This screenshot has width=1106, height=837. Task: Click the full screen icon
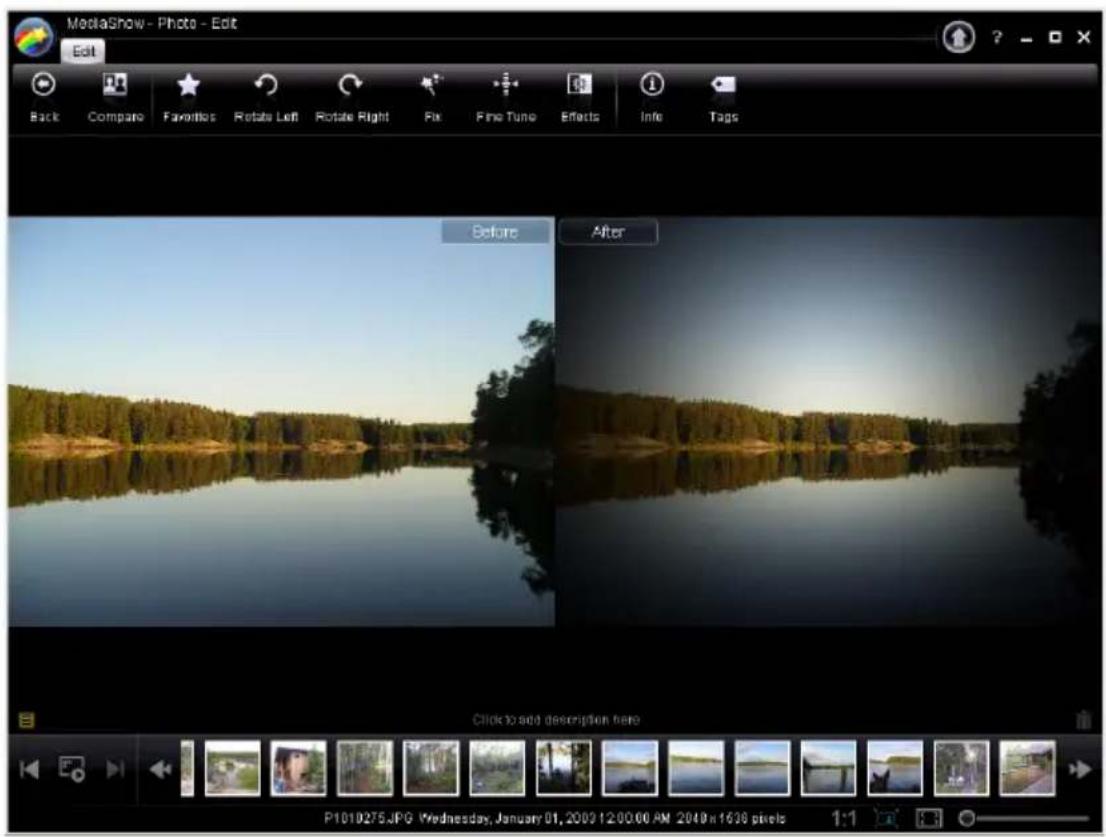928,819
